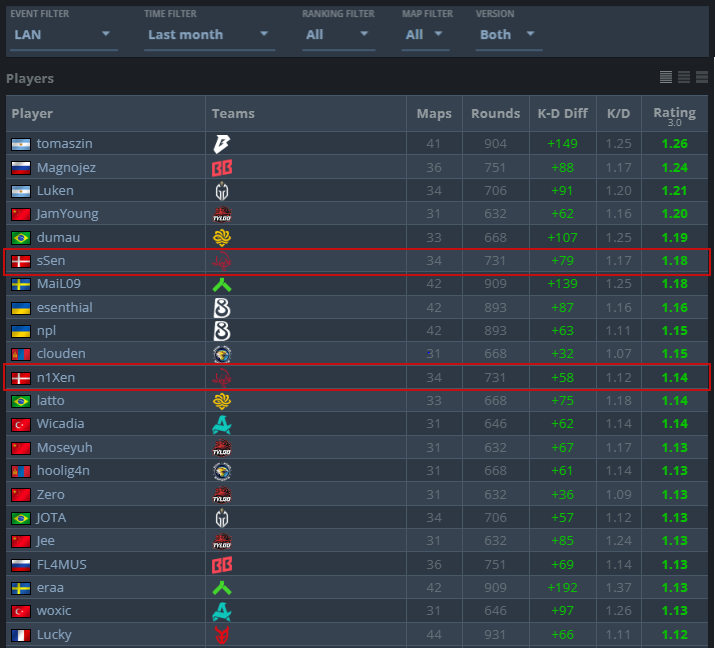The width and height of the screenshot is (715, 648).
Task: Sort table by Maps column header
Action: (434, 114)
